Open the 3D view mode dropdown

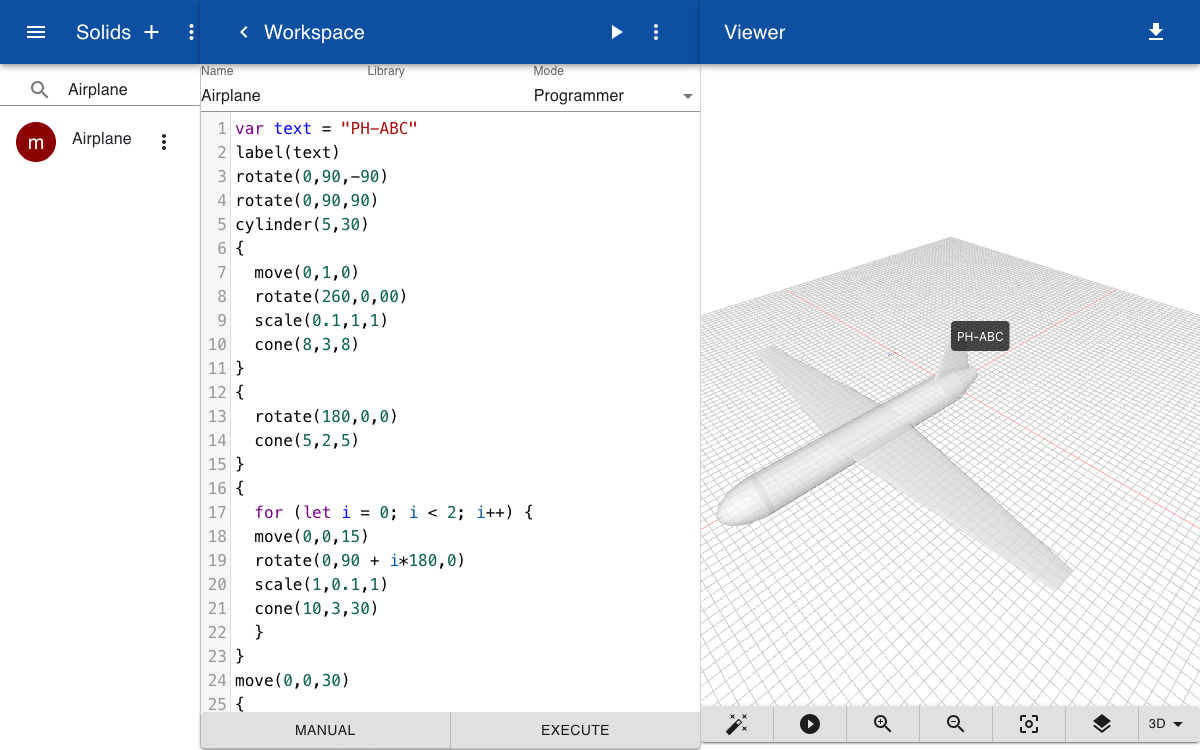pos(1166,724)
